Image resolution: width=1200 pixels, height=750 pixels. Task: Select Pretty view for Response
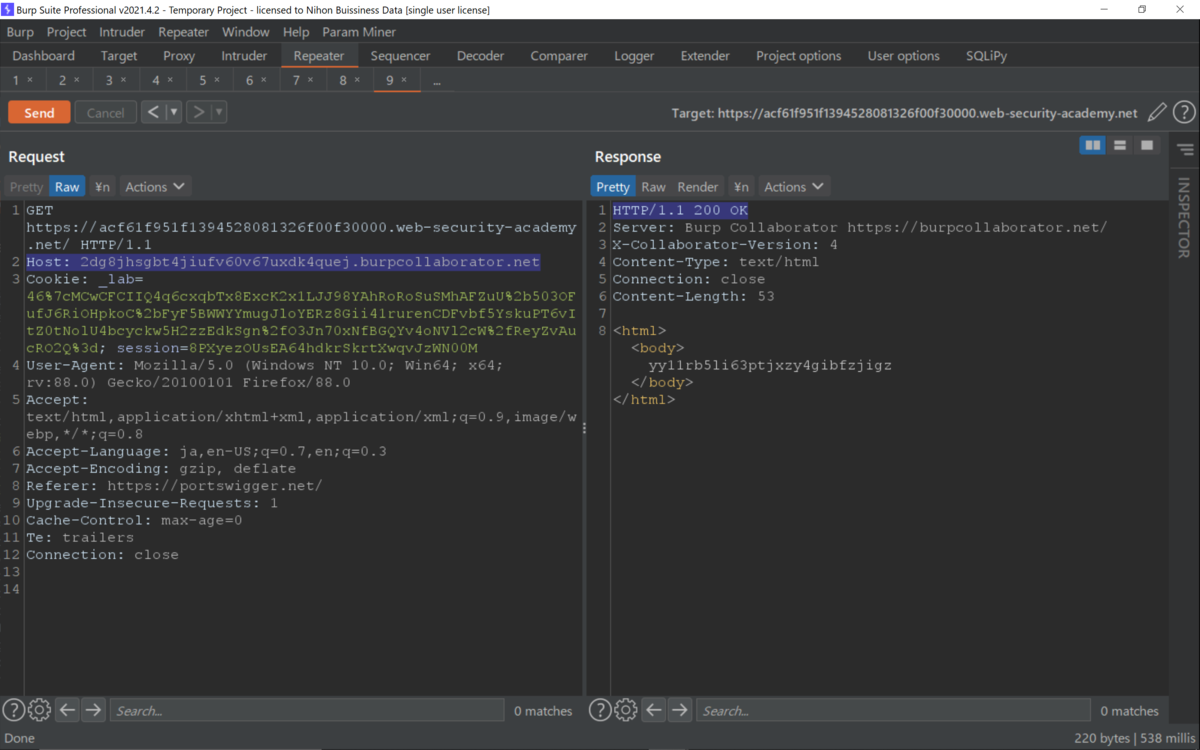[x=613, y=187]
